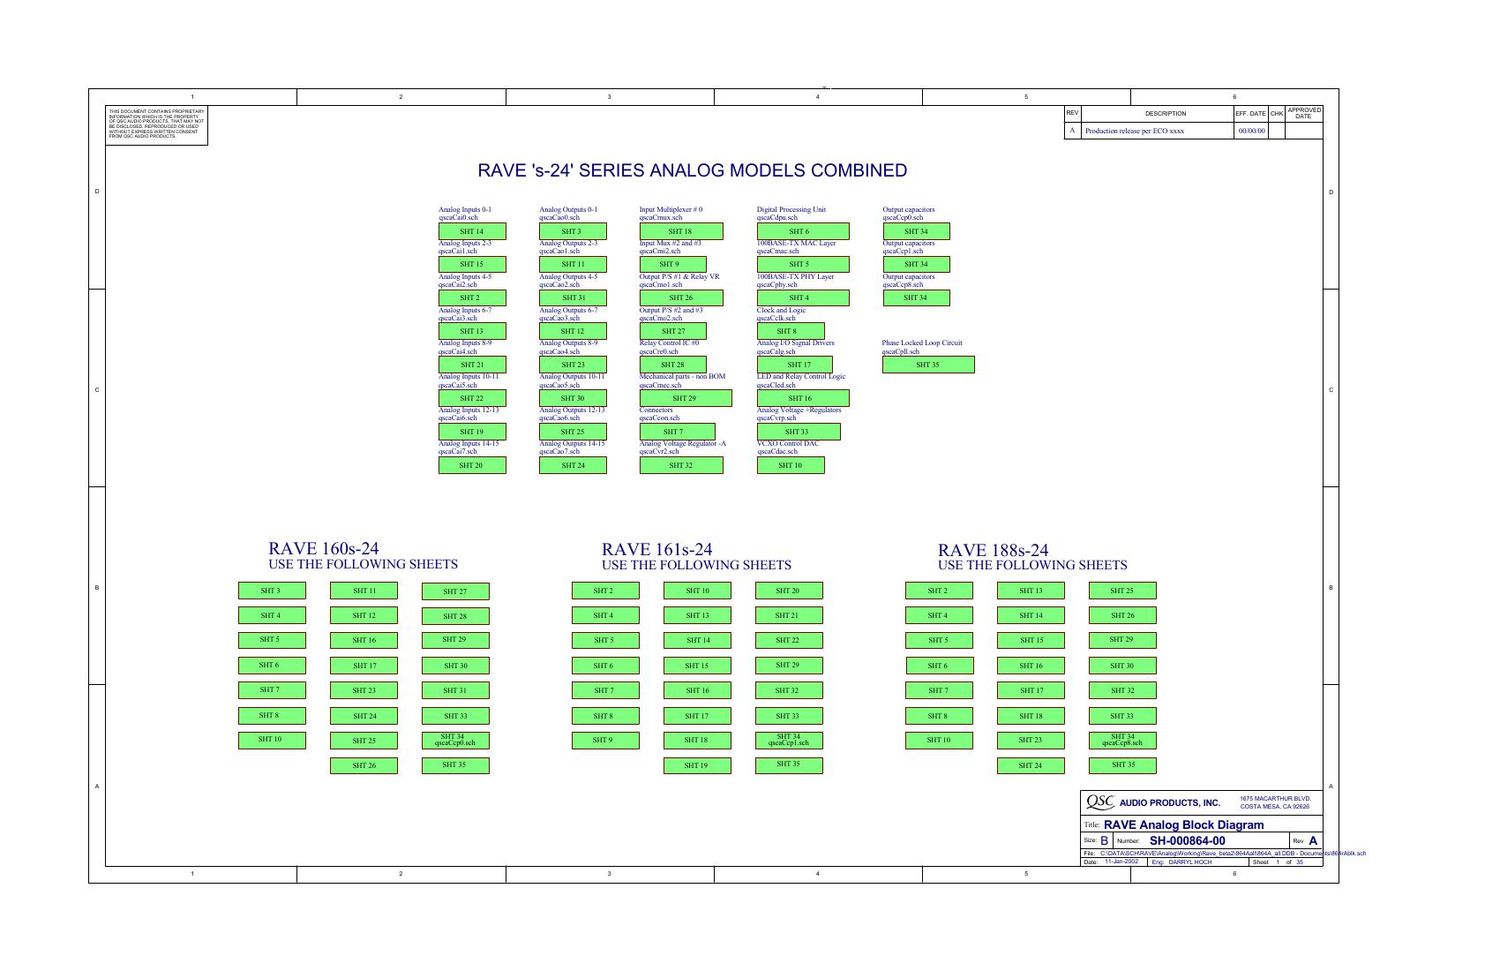Select the 'RAVE 188s-24' heading

coord(993,550)
